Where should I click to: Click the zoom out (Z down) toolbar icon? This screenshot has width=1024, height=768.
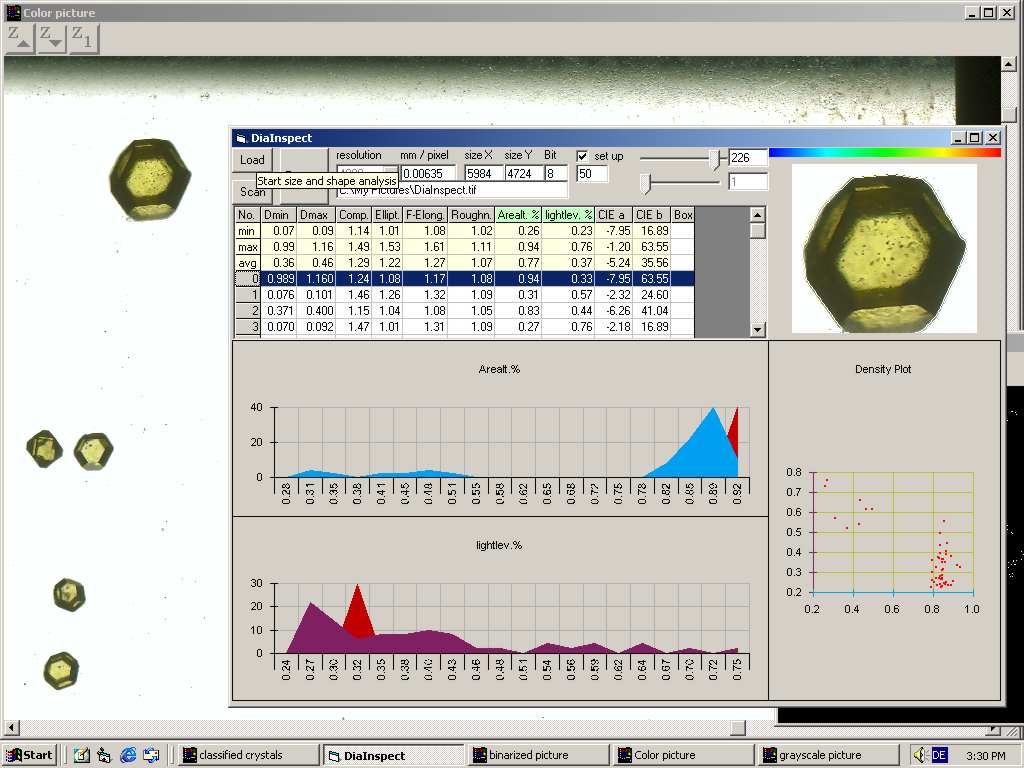point(51,38)
